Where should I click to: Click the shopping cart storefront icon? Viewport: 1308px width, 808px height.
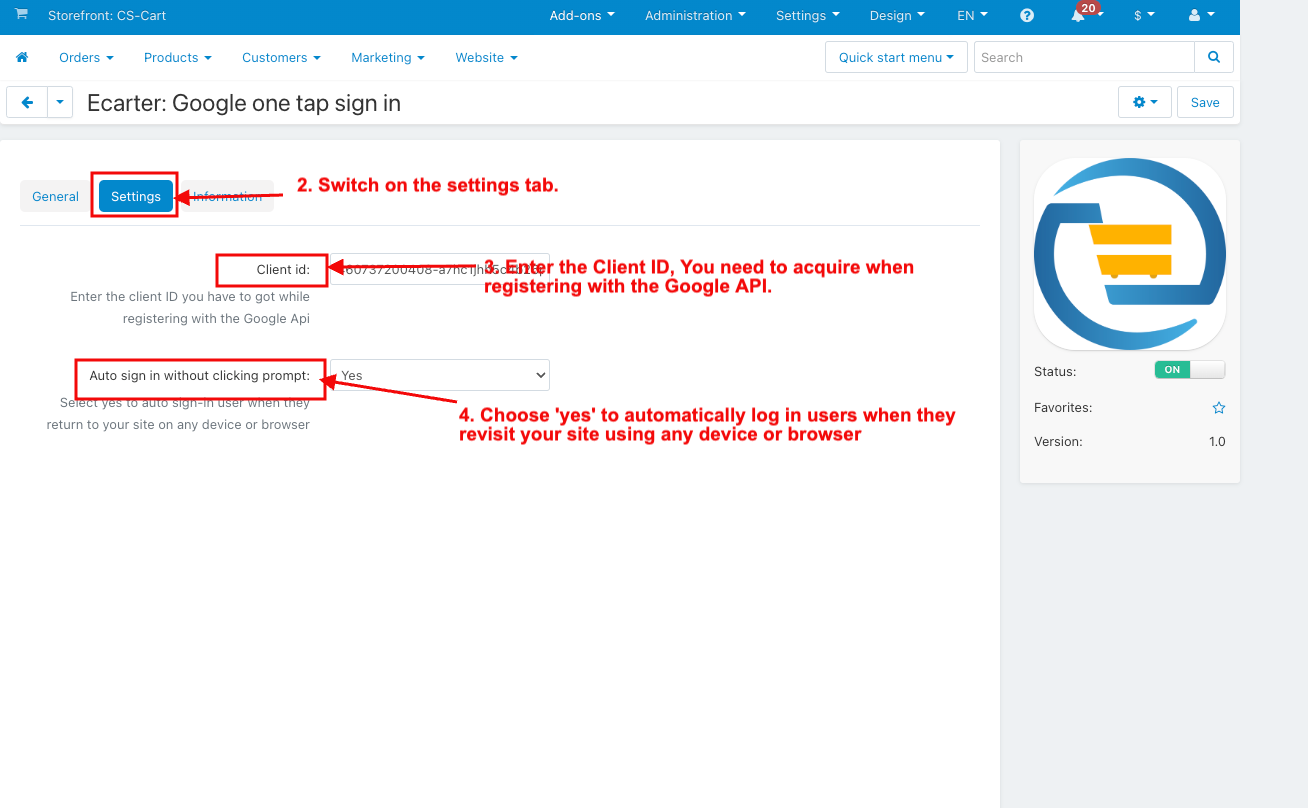(x=21, y=14)
